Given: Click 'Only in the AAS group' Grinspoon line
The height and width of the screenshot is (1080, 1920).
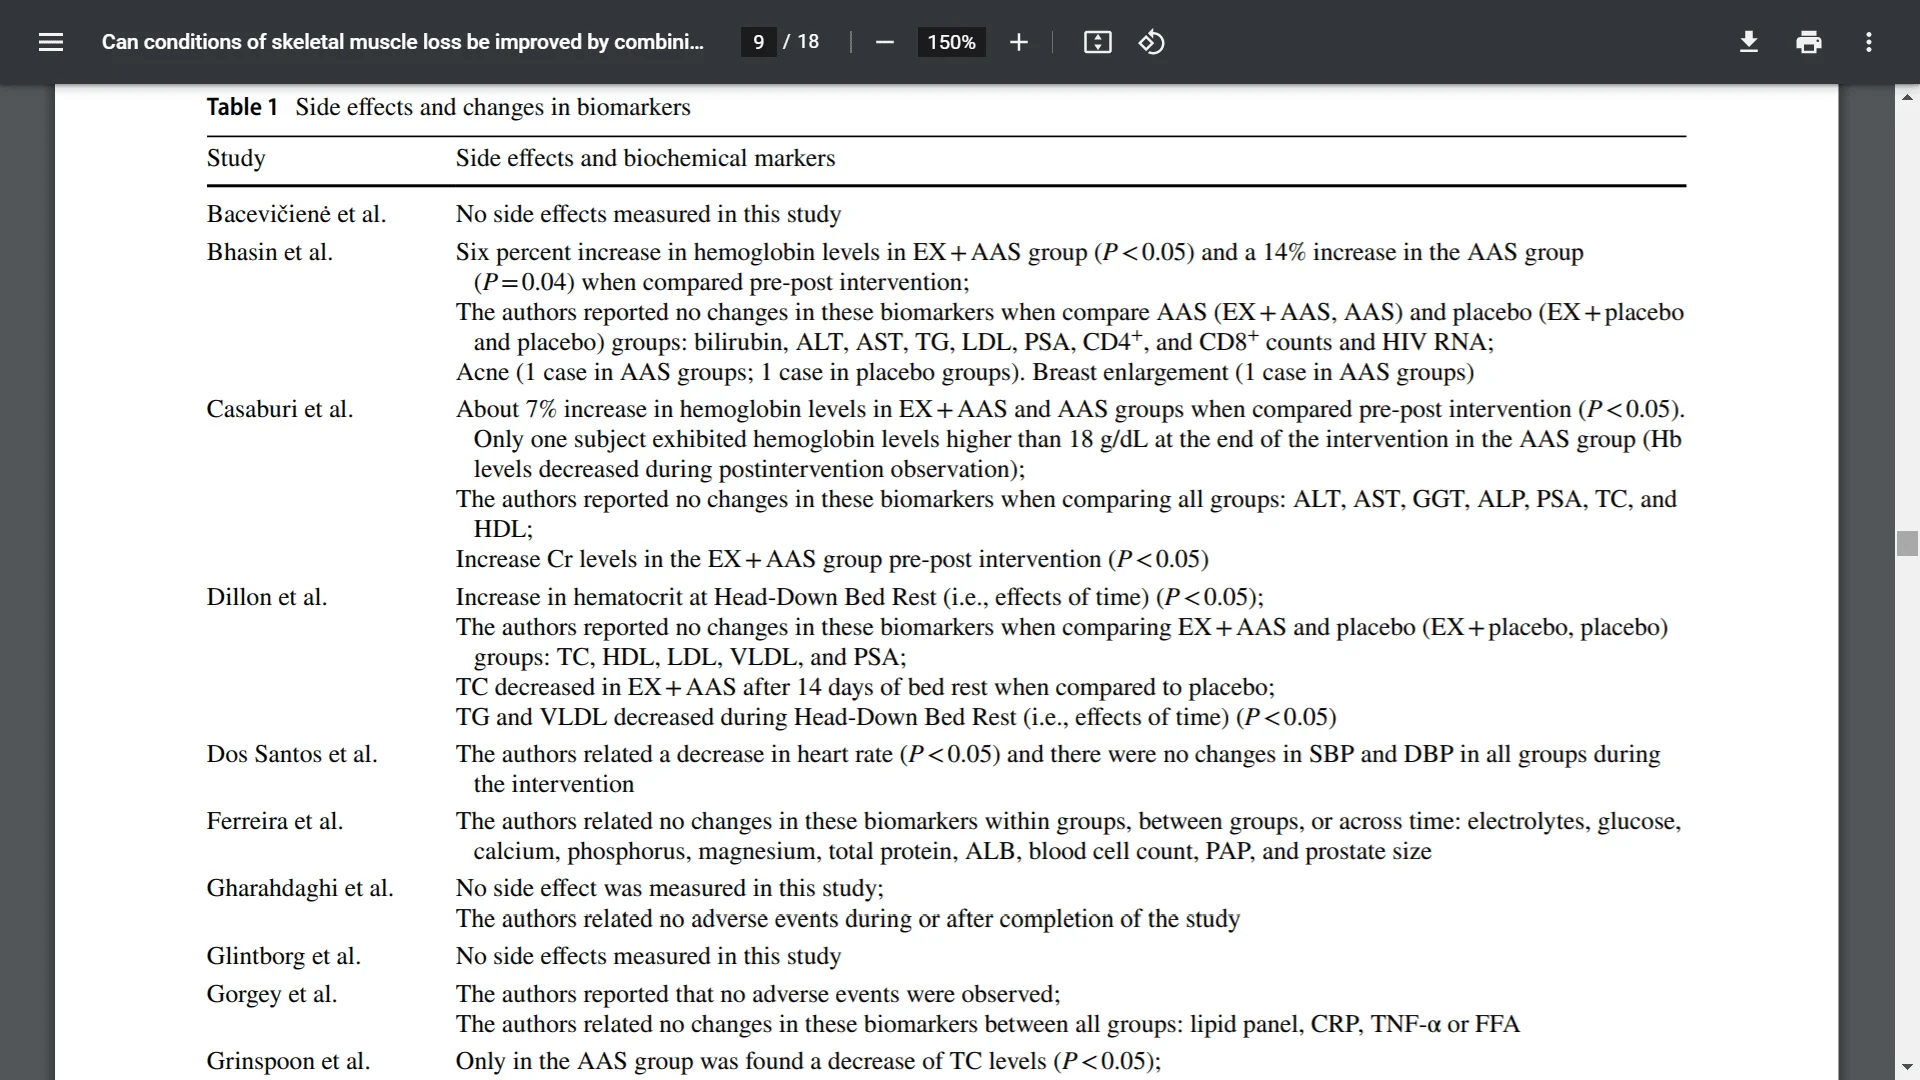Looking at the screenshot, I should 808,1061.
